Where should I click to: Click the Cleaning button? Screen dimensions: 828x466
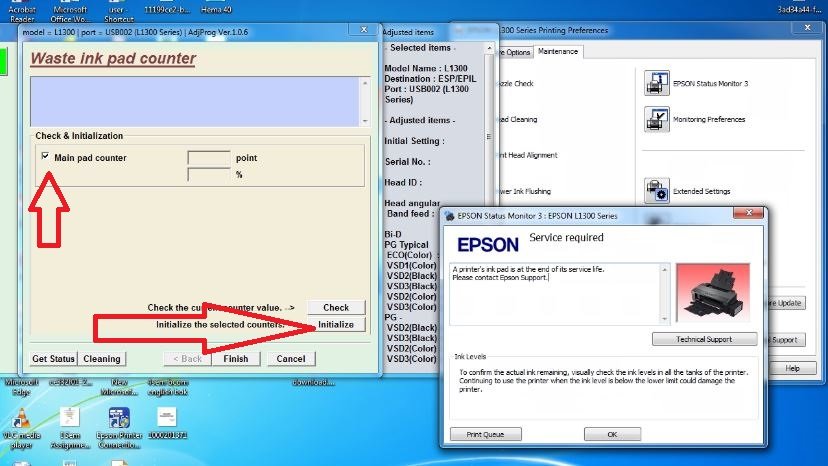102,359
